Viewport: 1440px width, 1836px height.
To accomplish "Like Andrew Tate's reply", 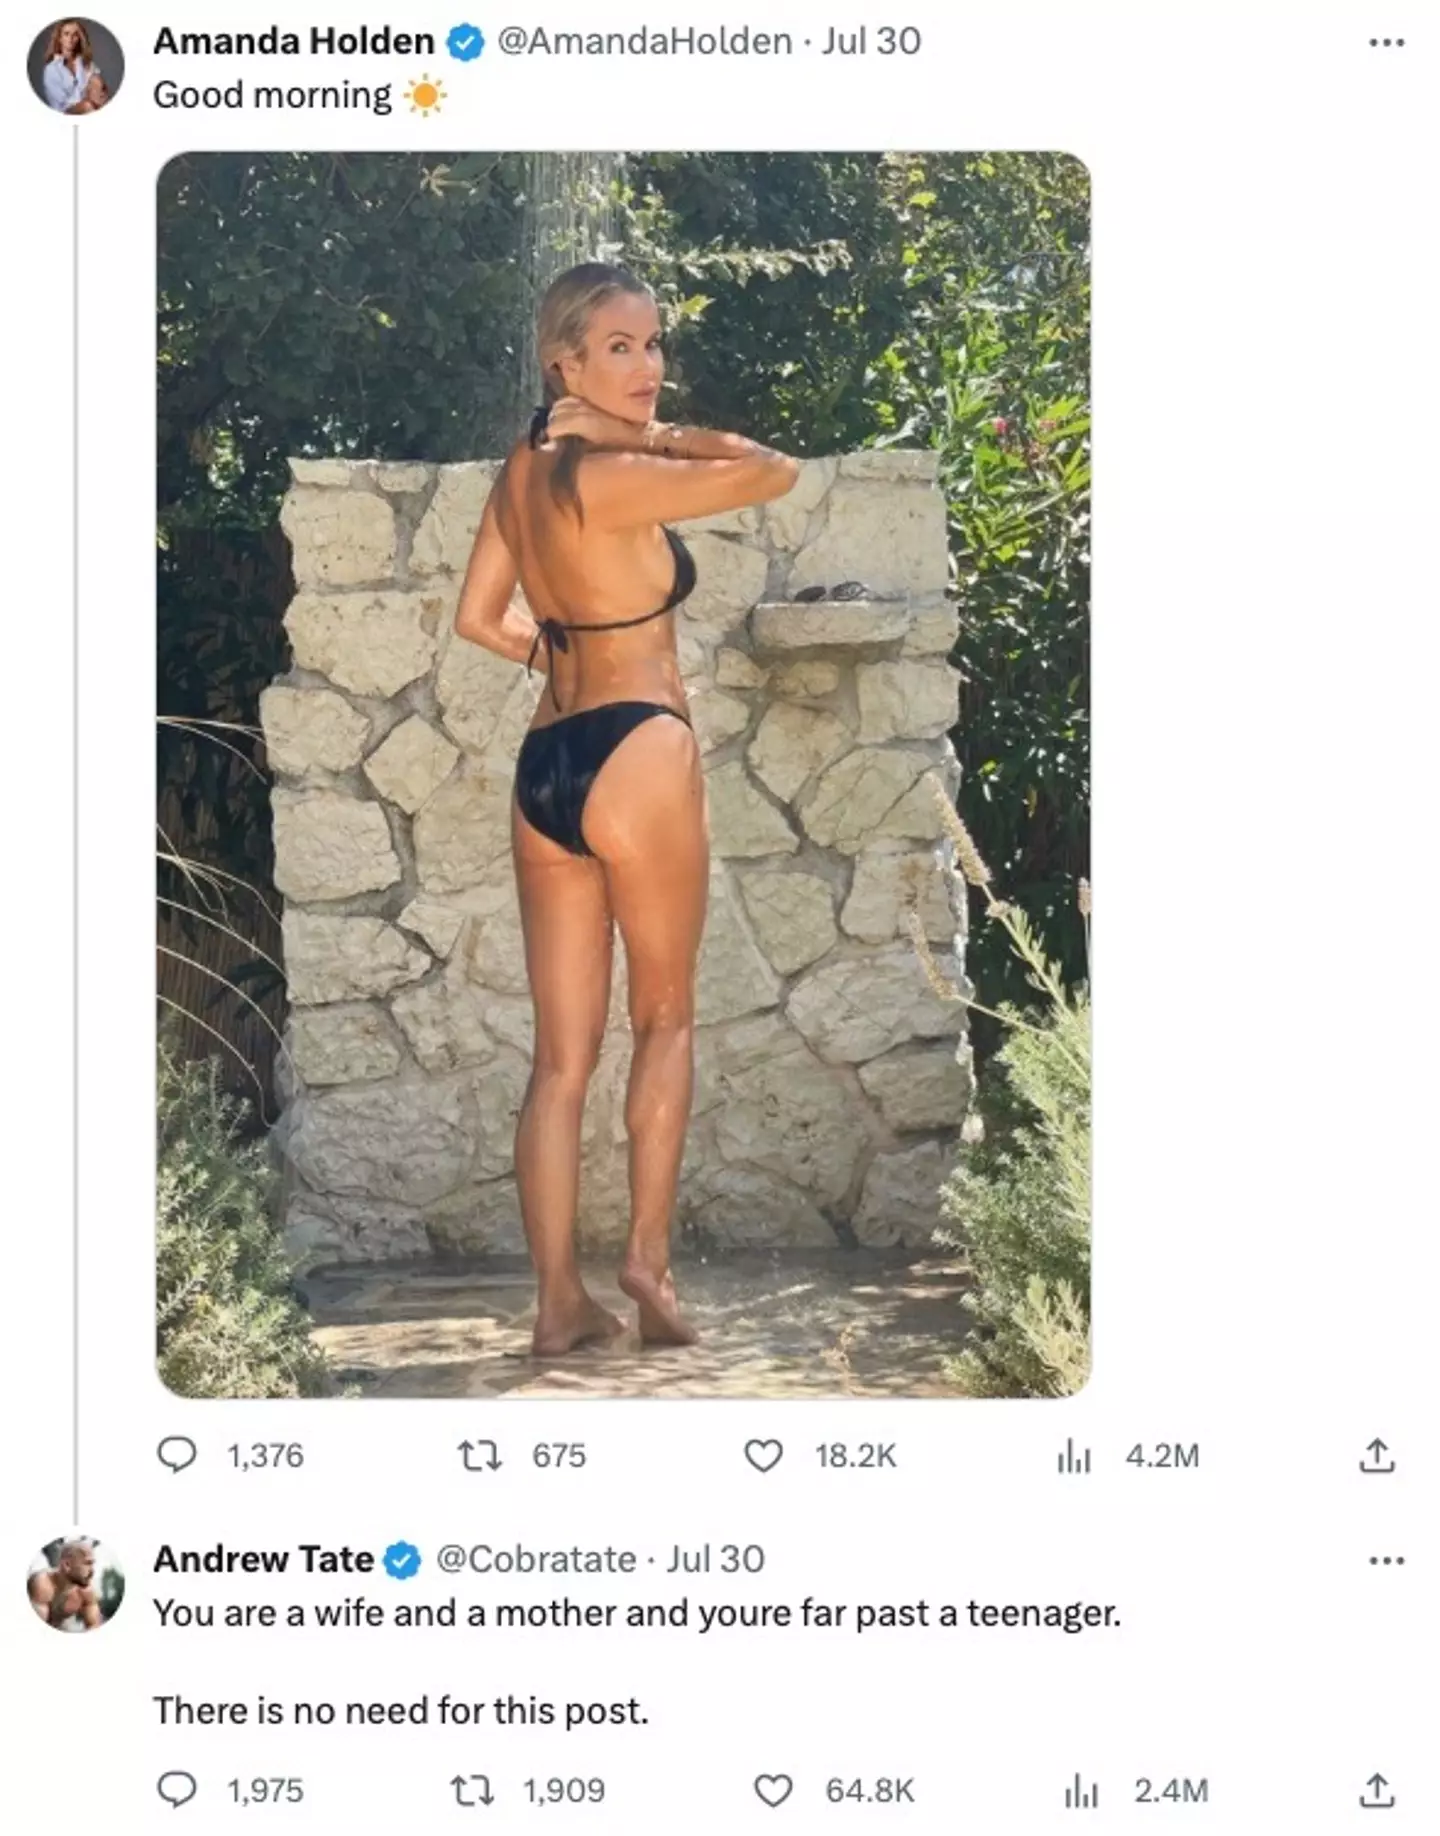I will pyautogui.click(x=772, y=1790).
